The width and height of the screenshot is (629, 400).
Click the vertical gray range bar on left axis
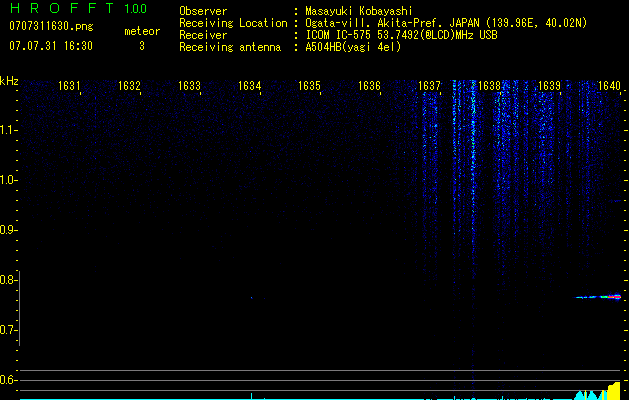pos(20,308)
